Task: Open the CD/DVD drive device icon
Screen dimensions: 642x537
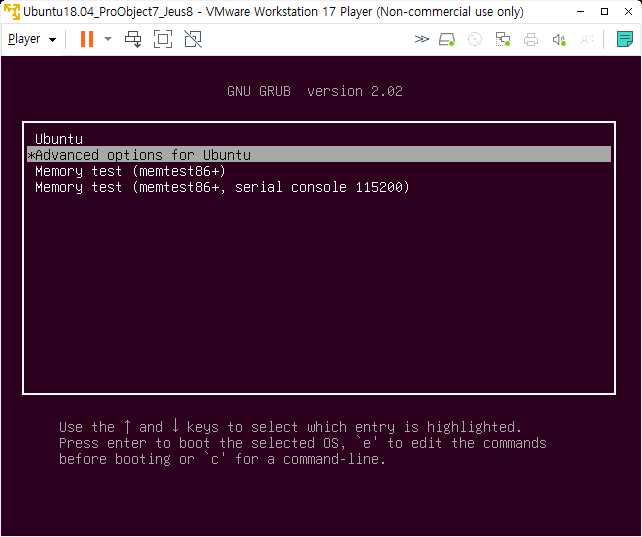Action: [x=475, y=39]
